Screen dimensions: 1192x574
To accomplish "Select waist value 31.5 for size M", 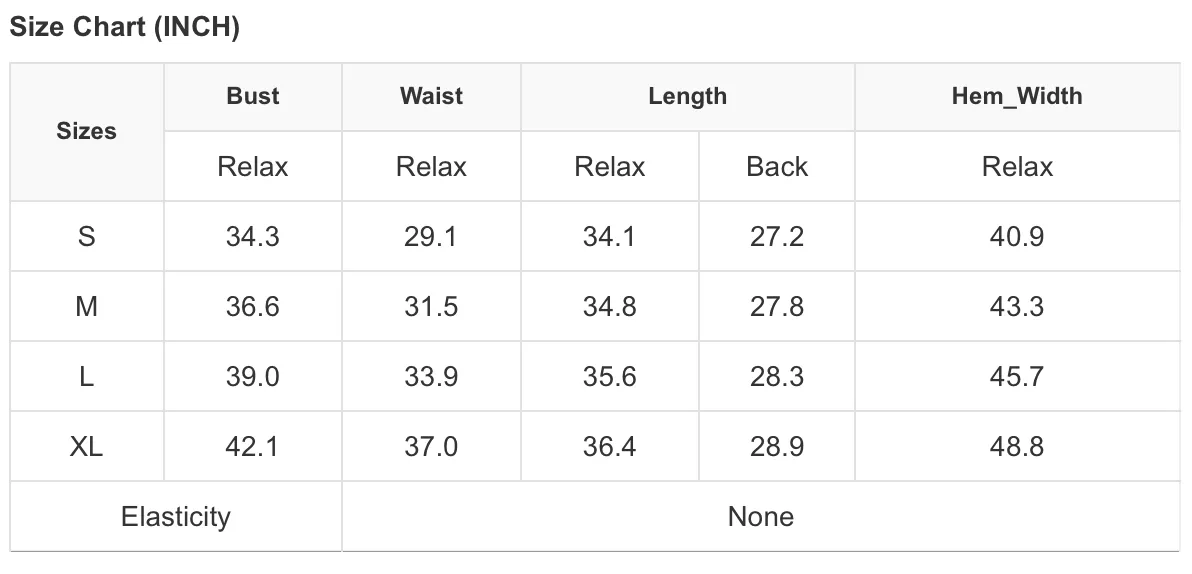I will pos(431,306).
